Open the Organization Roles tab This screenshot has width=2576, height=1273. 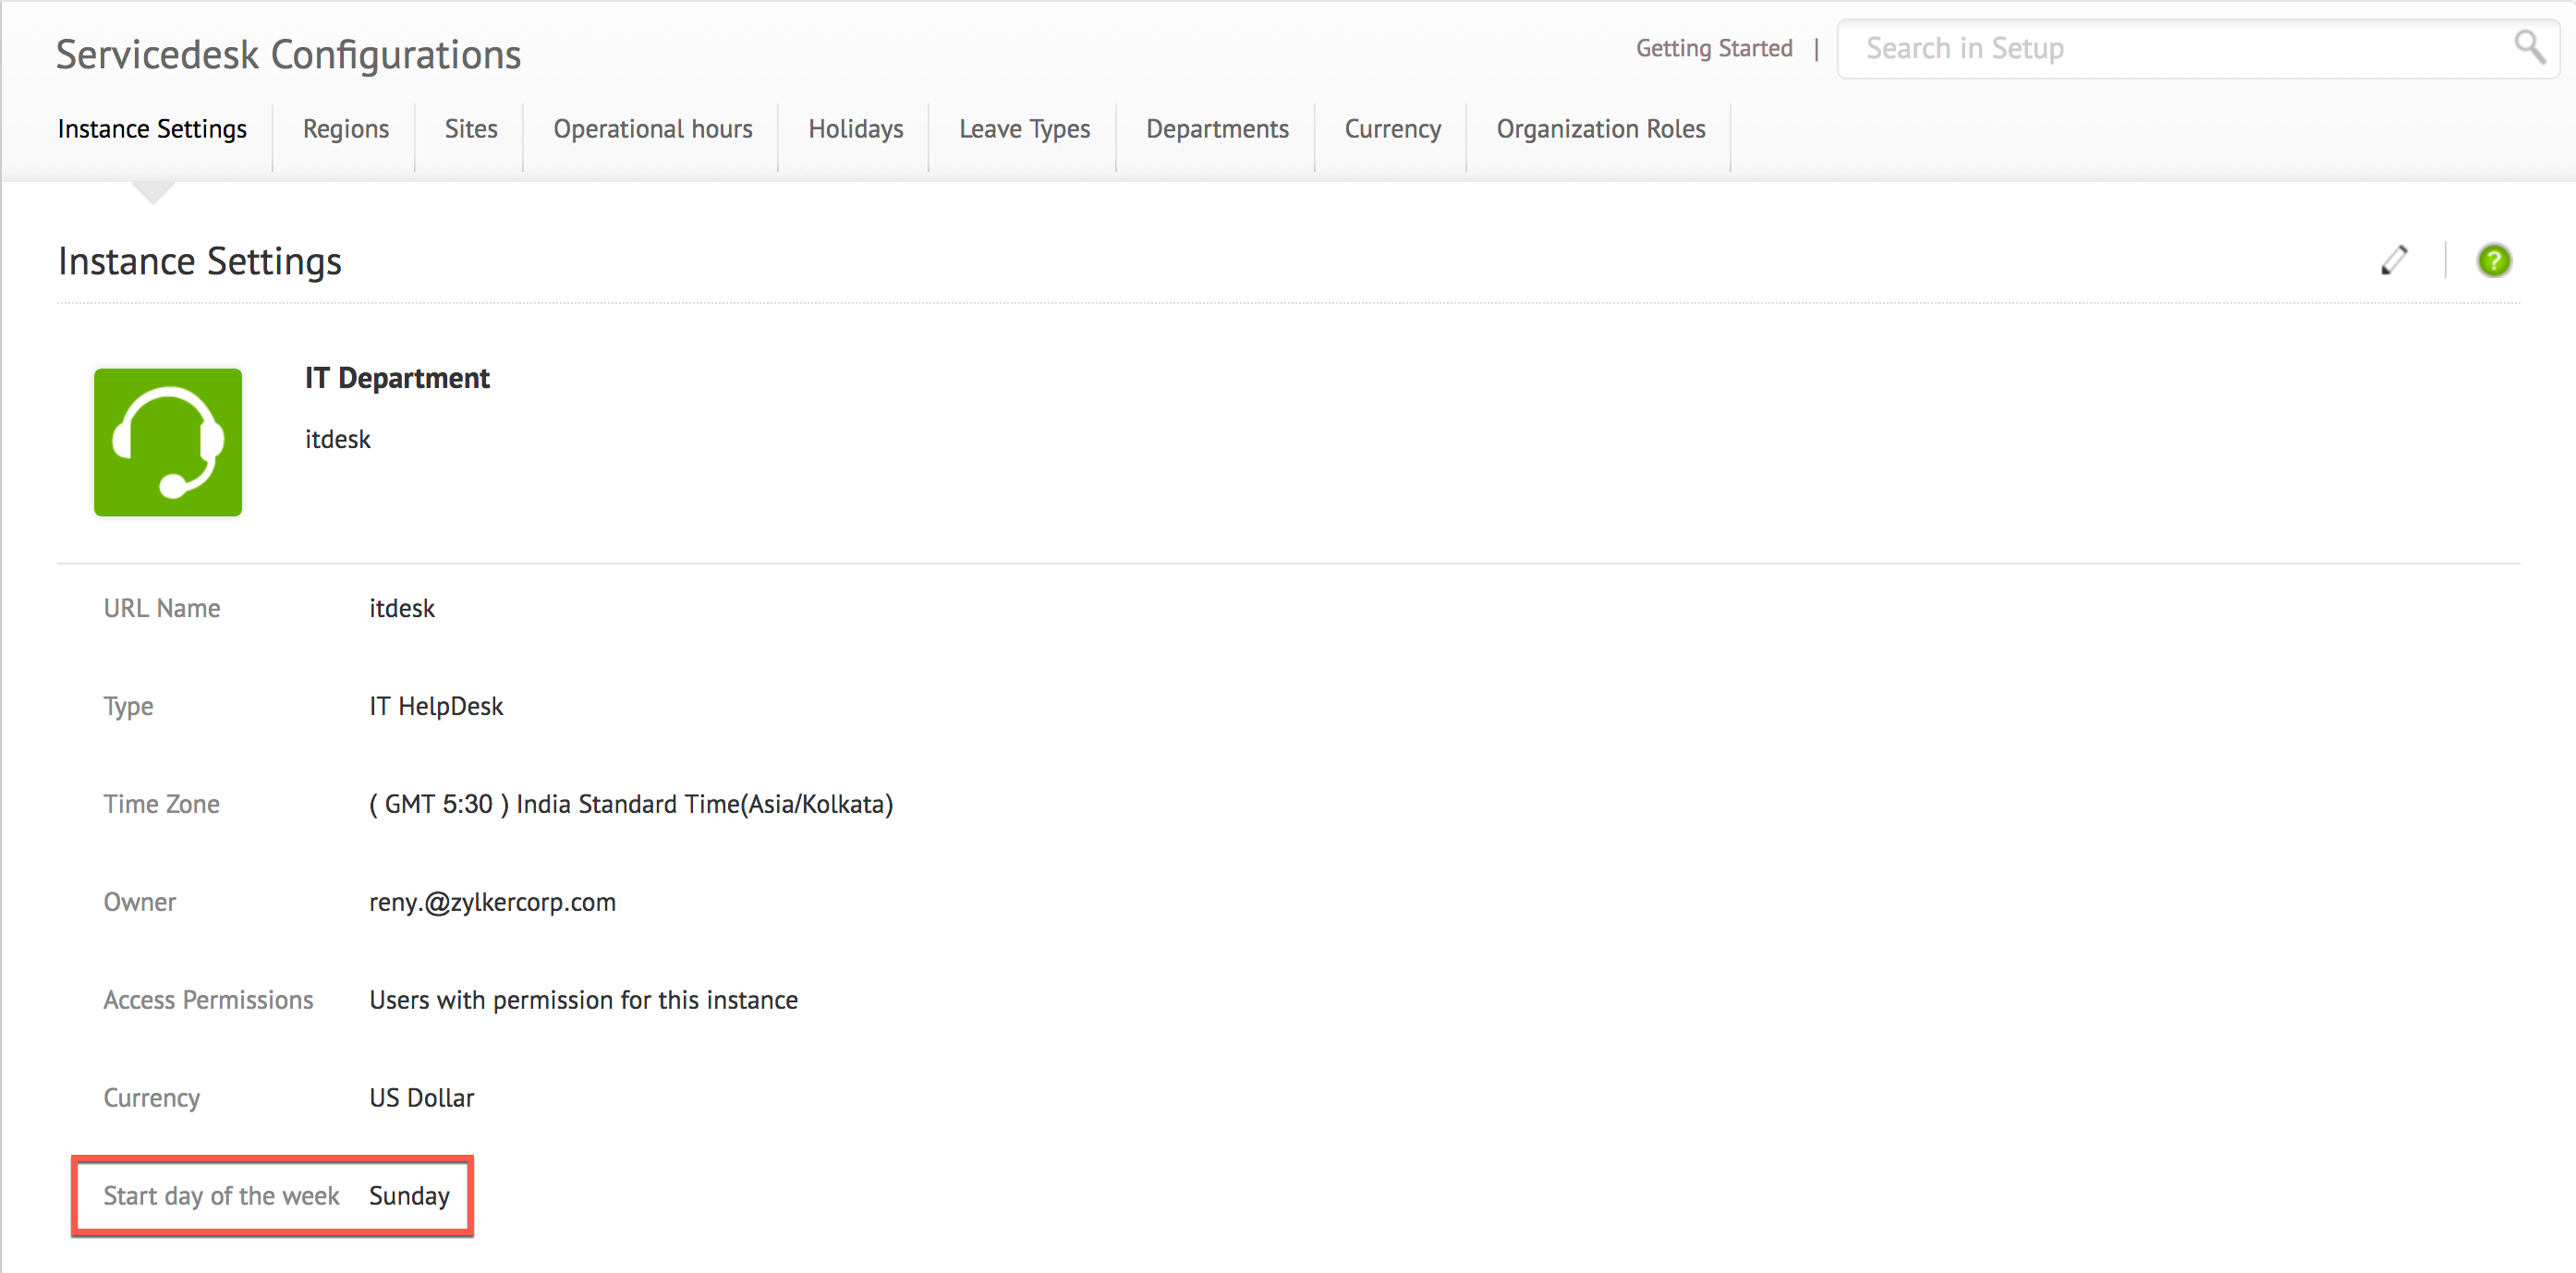1600,129
